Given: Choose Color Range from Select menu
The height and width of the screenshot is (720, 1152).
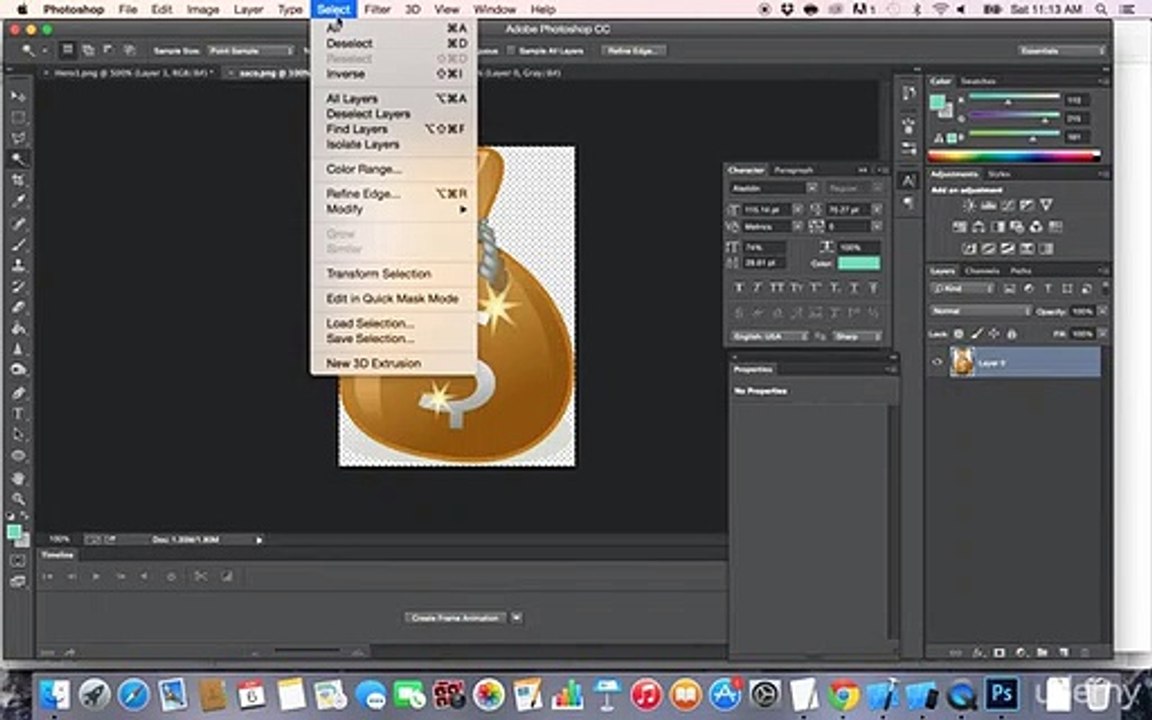Looking at the screenshot, I should coord(397,169).
